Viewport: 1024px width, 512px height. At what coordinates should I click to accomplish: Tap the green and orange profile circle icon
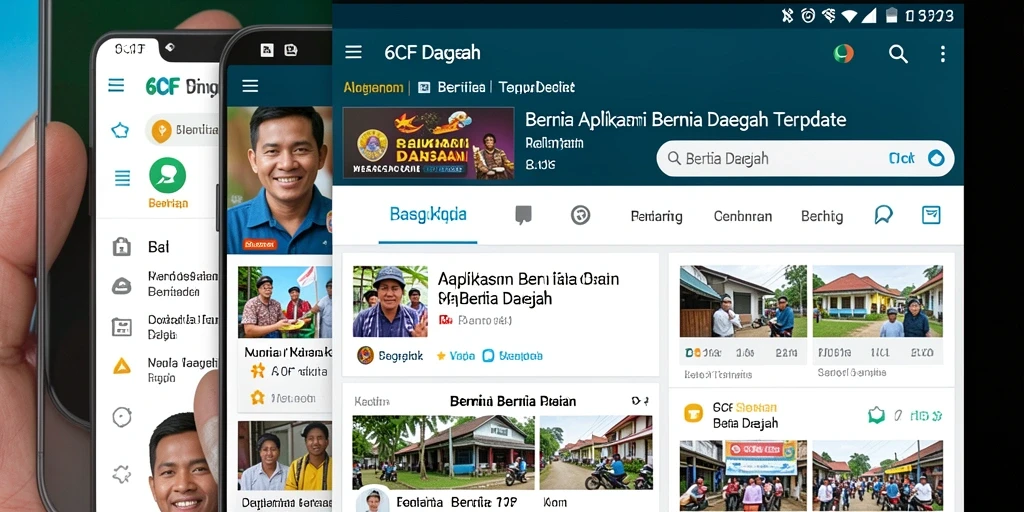[844, 54]
